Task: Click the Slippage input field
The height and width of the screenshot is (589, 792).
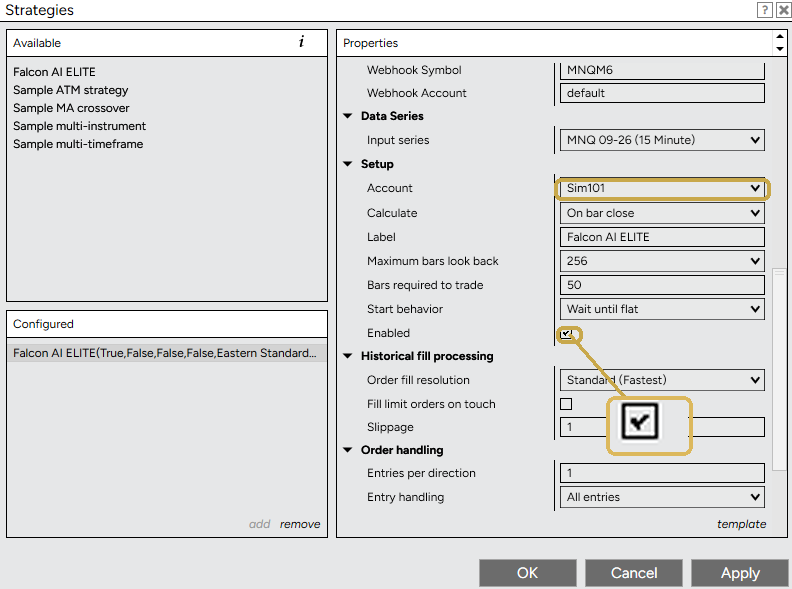Action: [x=662, y=427]
